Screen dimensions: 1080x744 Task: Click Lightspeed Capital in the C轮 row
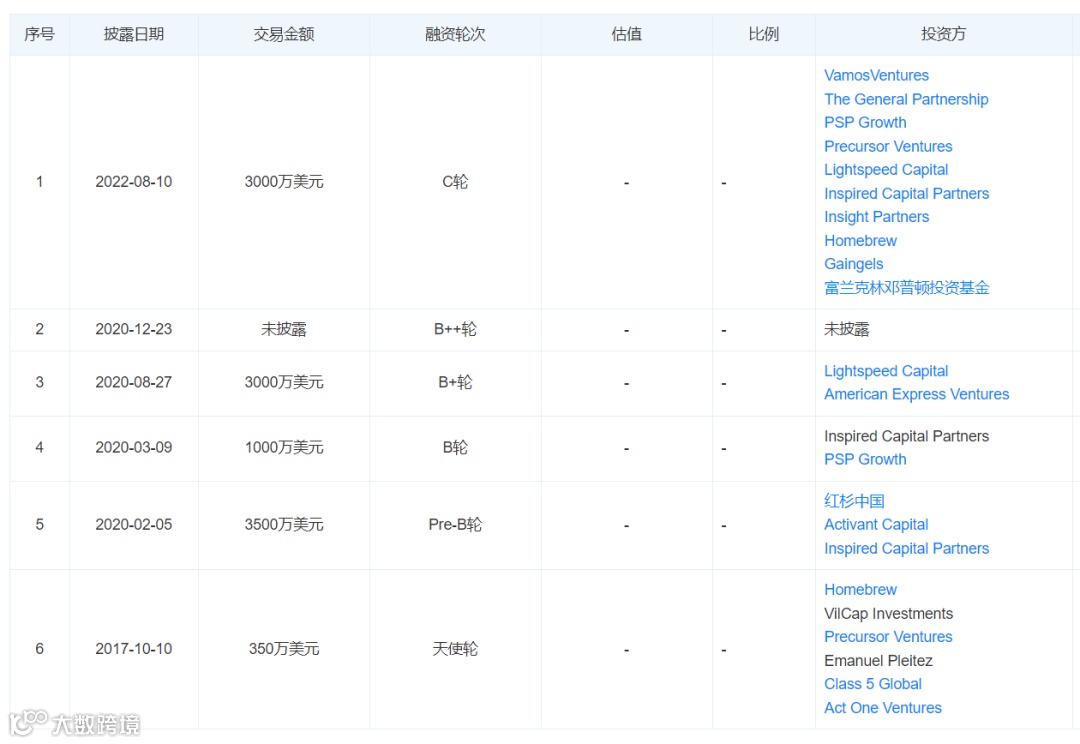pyautogui.click(x=886, y=169)
